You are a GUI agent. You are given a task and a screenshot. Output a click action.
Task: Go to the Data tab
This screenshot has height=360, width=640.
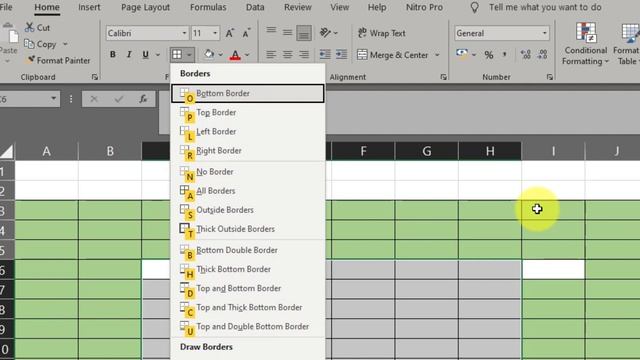click(x=255, y=7)
